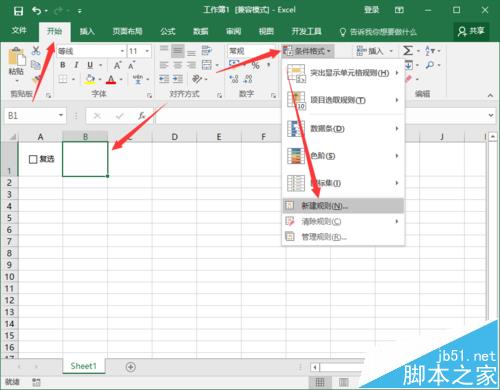The image size is (500, 390).
Task: Open the 文件 tab
Action: tap(19, 31)
